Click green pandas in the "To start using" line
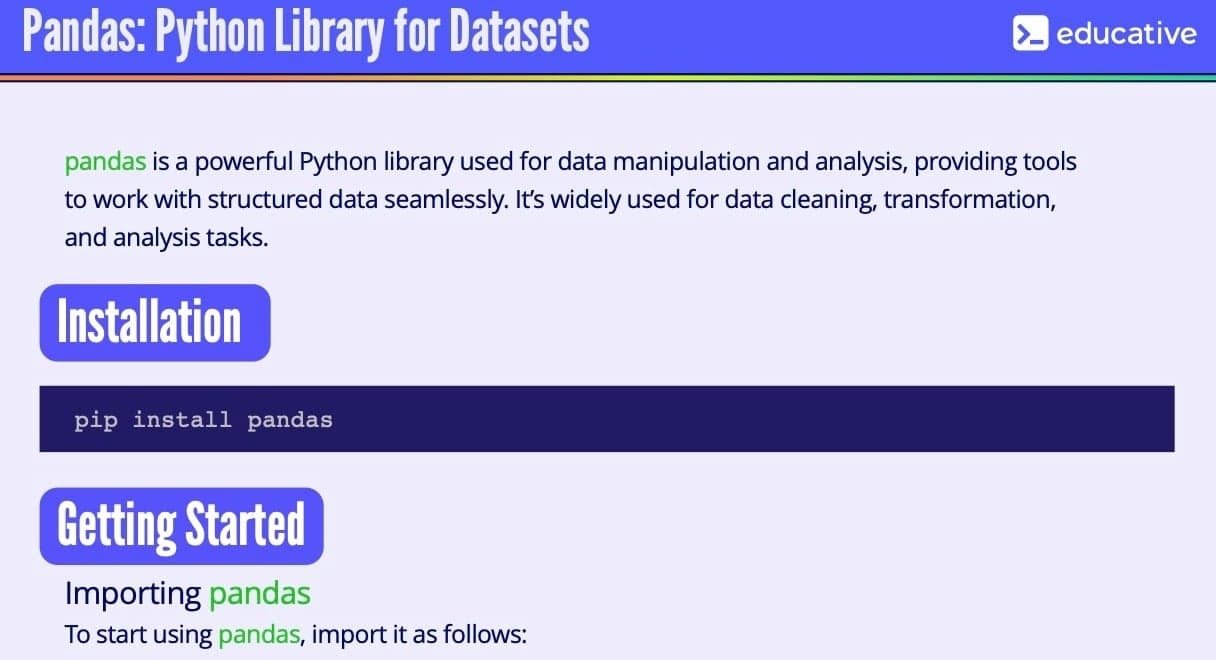 tap(259, 634)
